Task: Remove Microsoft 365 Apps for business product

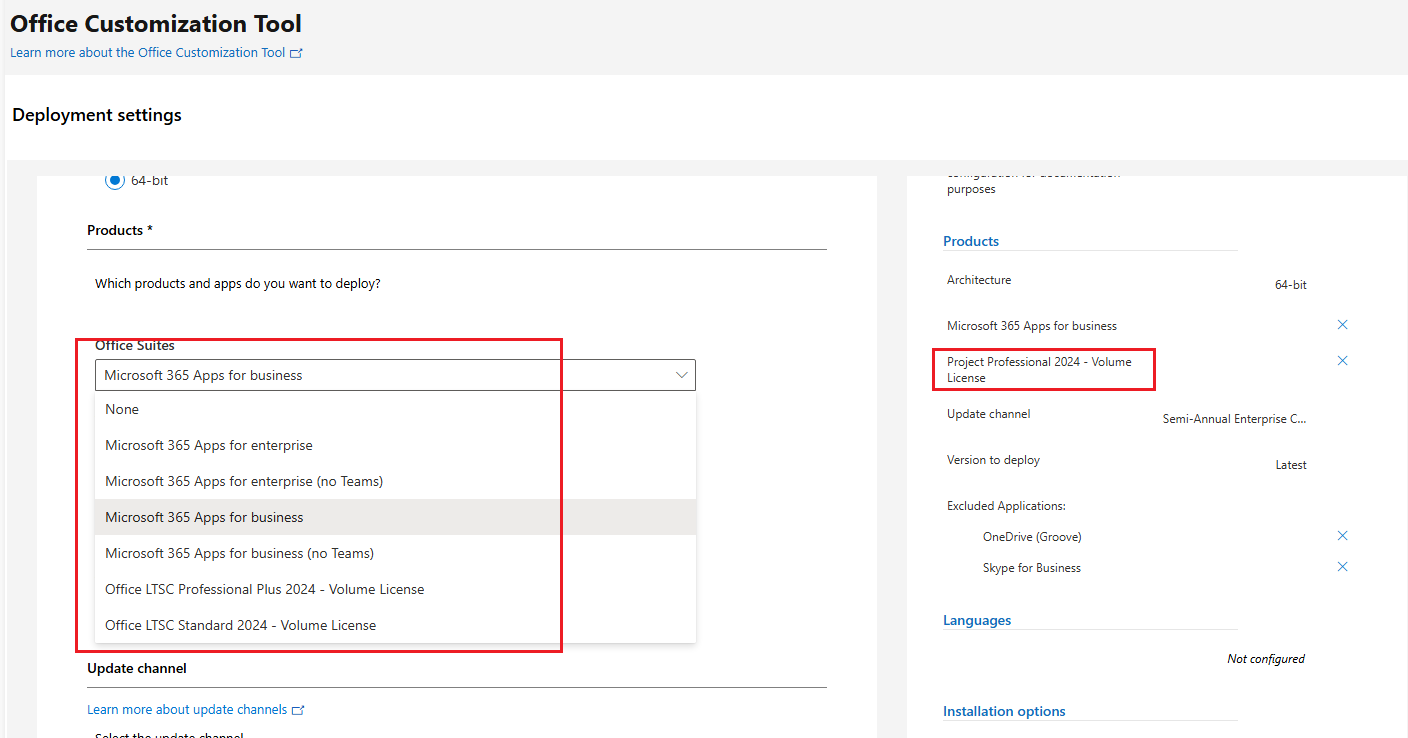Action: (1342, 325)
